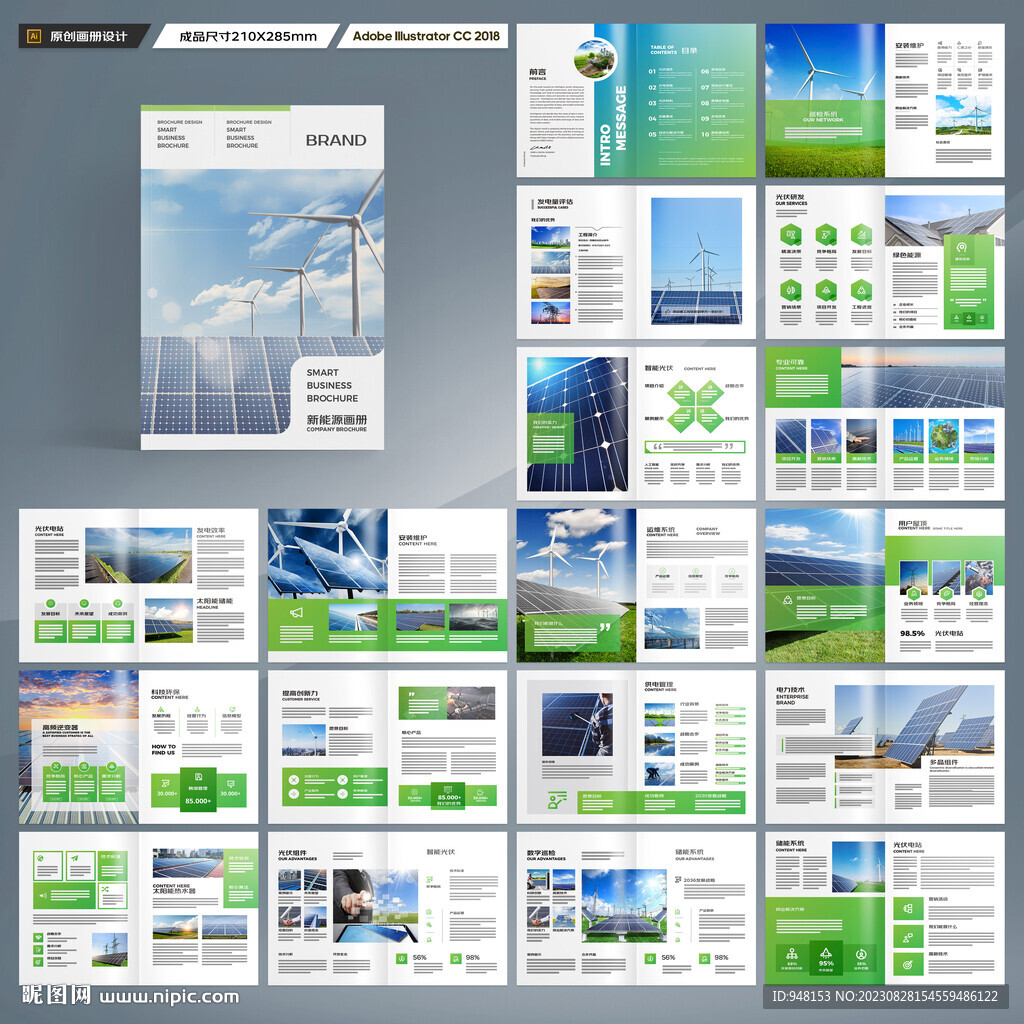Screen dimensions: 1024x1024
Task: Click the 用户屋顶 heading
Action: tap(912, 523)
